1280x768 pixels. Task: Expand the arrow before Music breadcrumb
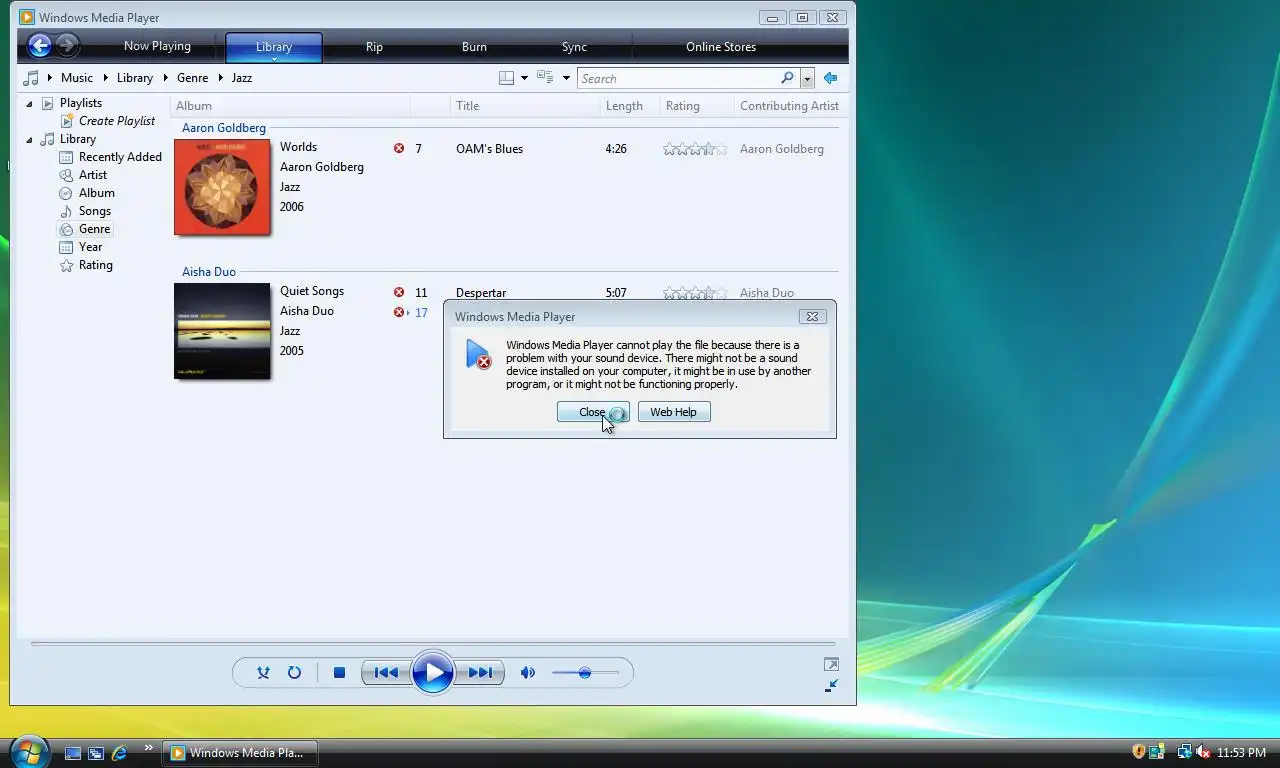50,78
